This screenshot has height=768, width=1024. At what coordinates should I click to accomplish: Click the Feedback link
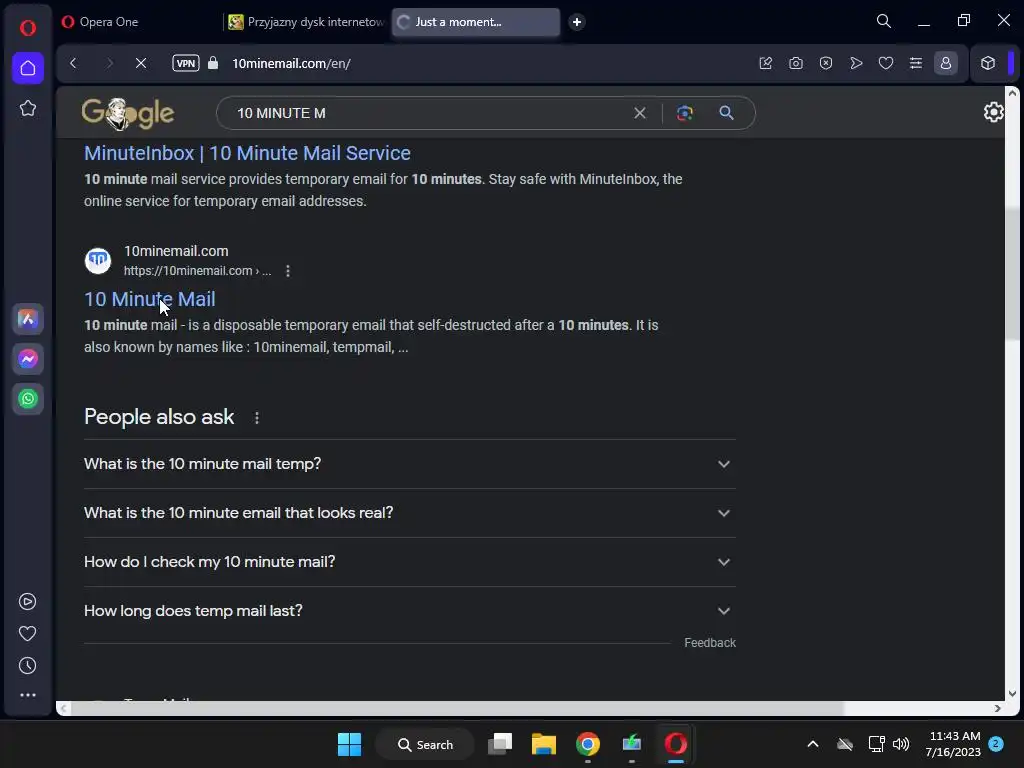click(710, 643)
